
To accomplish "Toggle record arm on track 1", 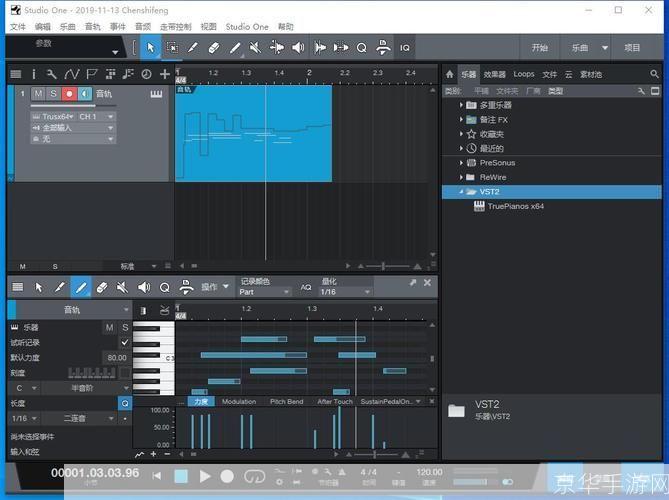I will (69, 93).
